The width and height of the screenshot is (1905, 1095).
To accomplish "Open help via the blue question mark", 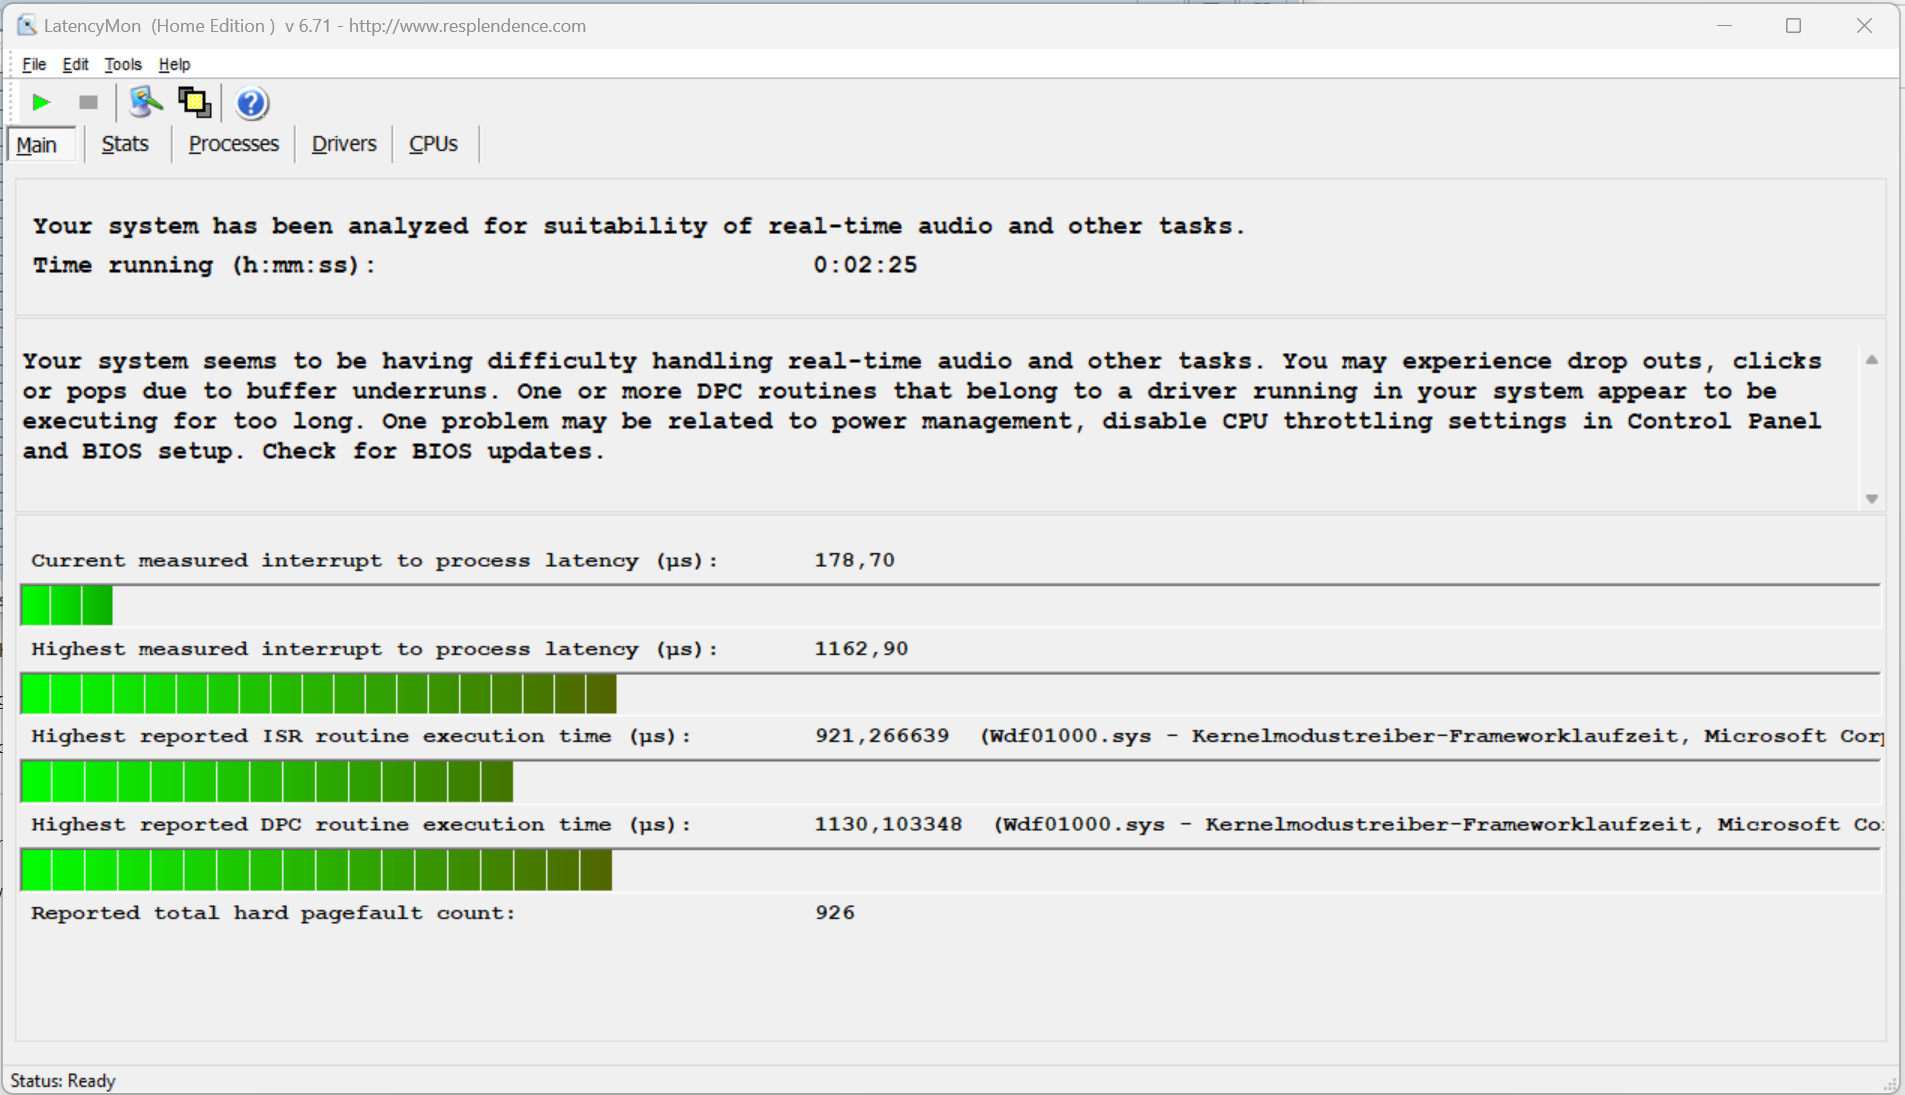I will pos(251,103).
